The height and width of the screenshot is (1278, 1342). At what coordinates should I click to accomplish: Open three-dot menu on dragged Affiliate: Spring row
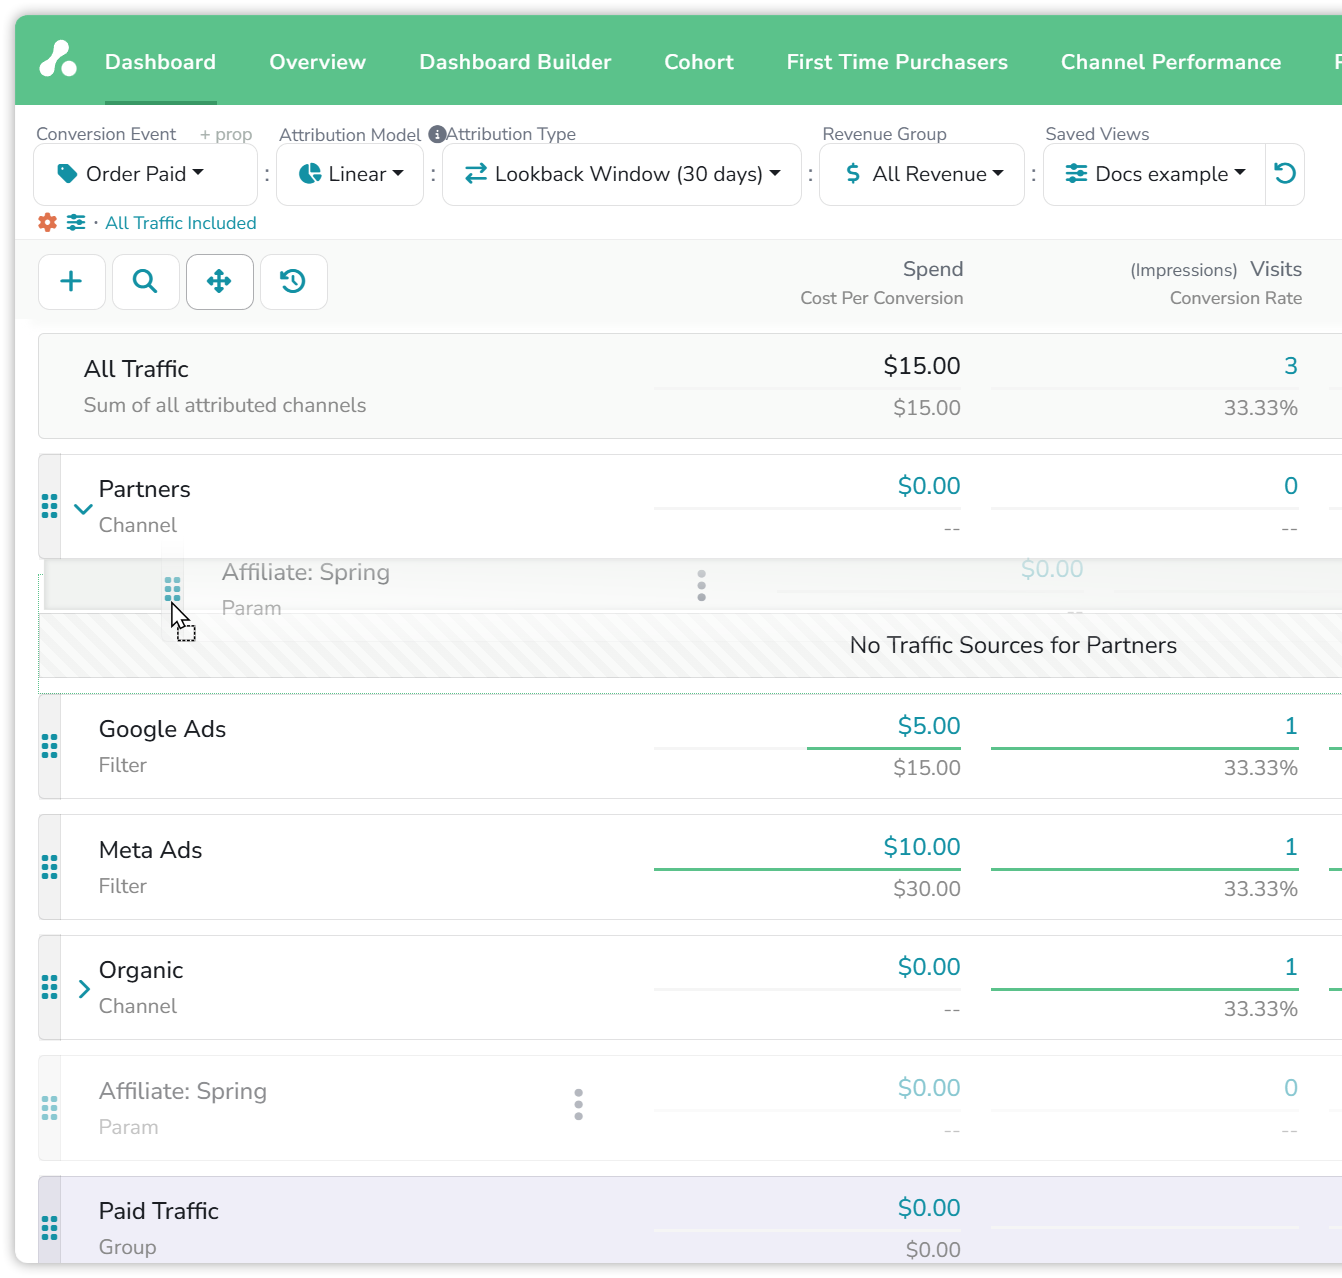(702, 585)
